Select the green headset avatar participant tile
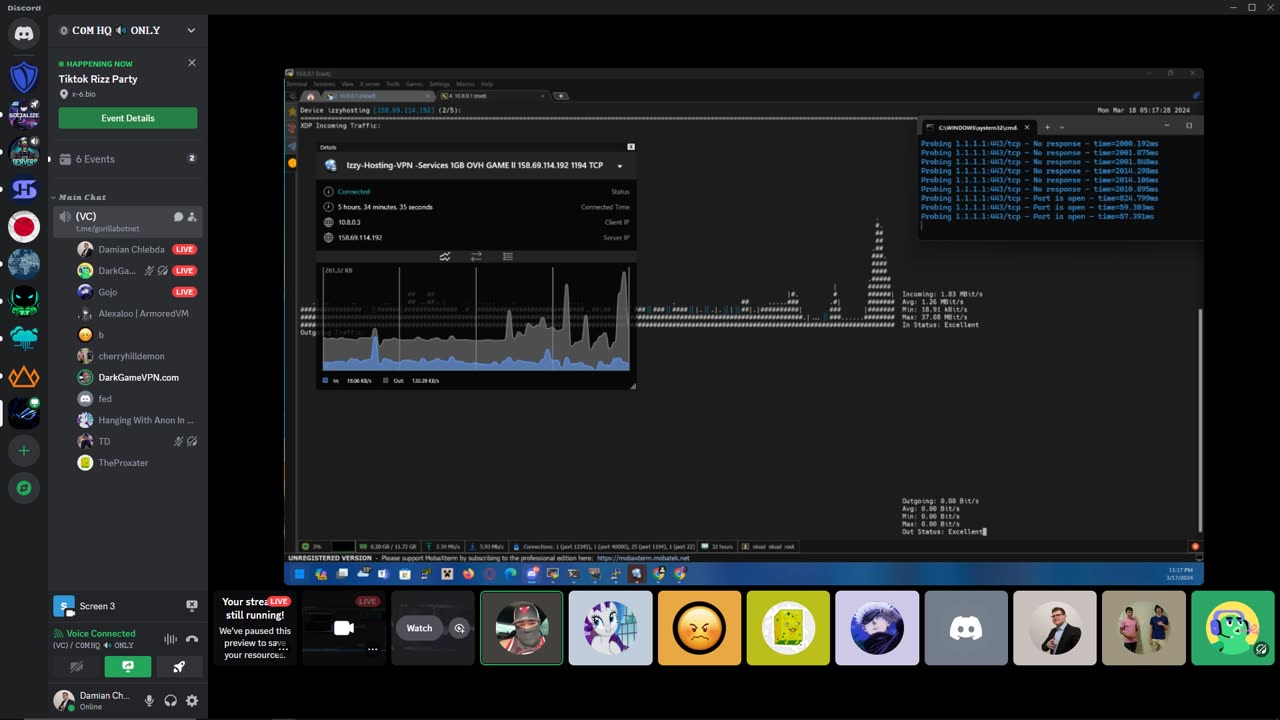Screen dimensions: 1280x720 [x=1233, y=628]
